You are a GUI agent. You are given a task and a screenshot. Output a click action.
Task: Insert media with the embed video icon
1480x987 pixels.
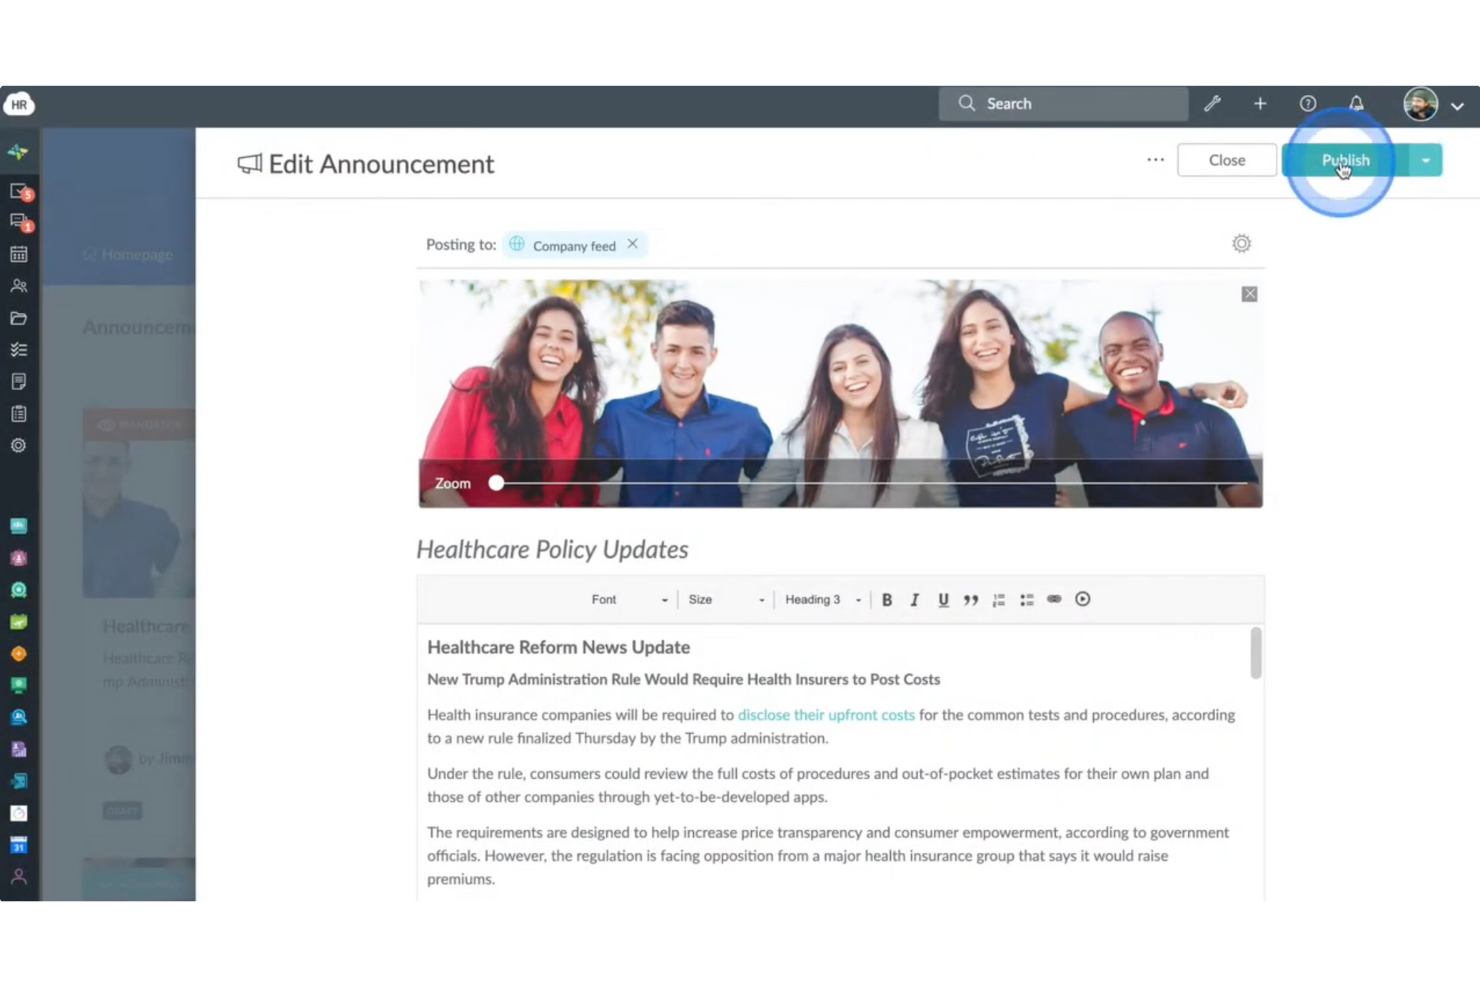[x=1082, y=599]
